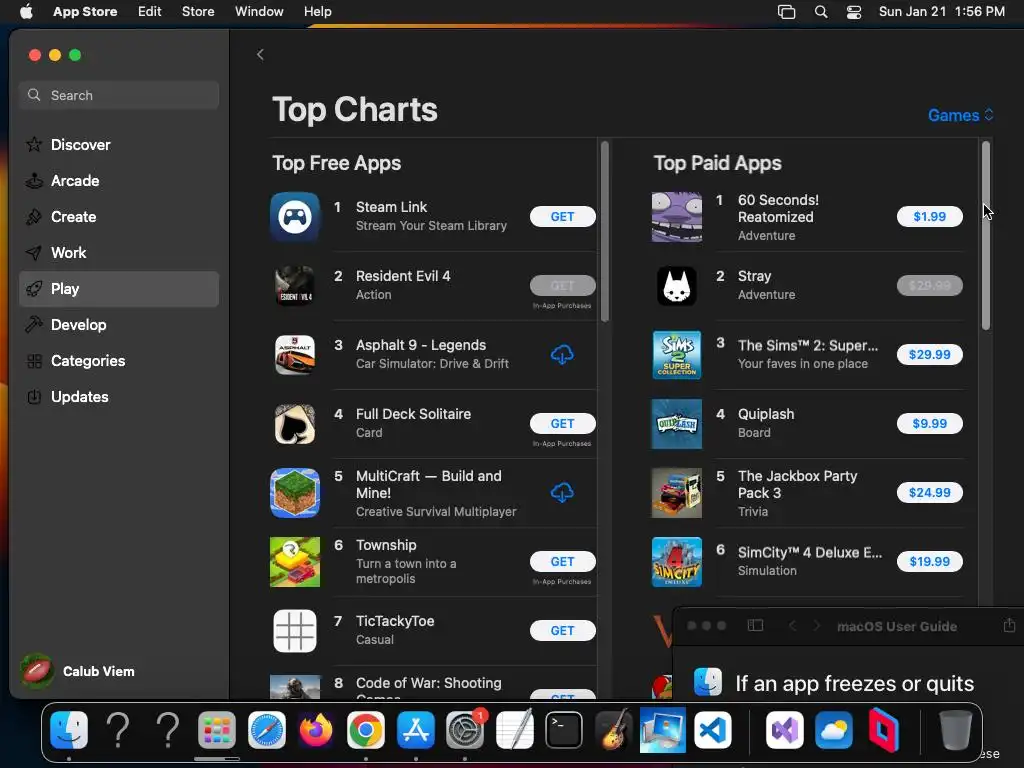Select the 'Stray' title text
Viewport: 1024px width, 768px height.
tap(754, 276)
